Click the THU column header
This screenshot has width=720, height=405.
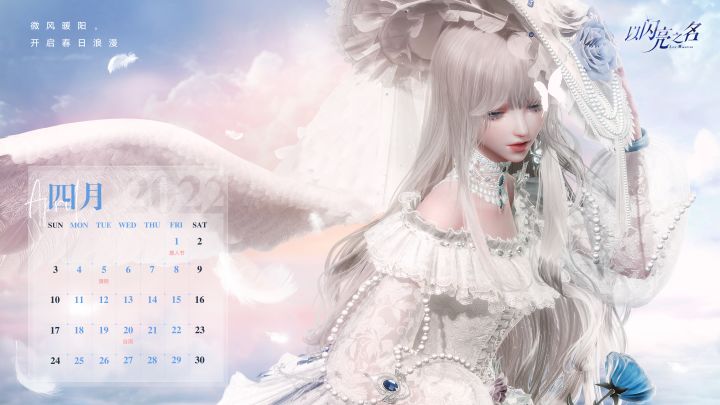(152, 225)
